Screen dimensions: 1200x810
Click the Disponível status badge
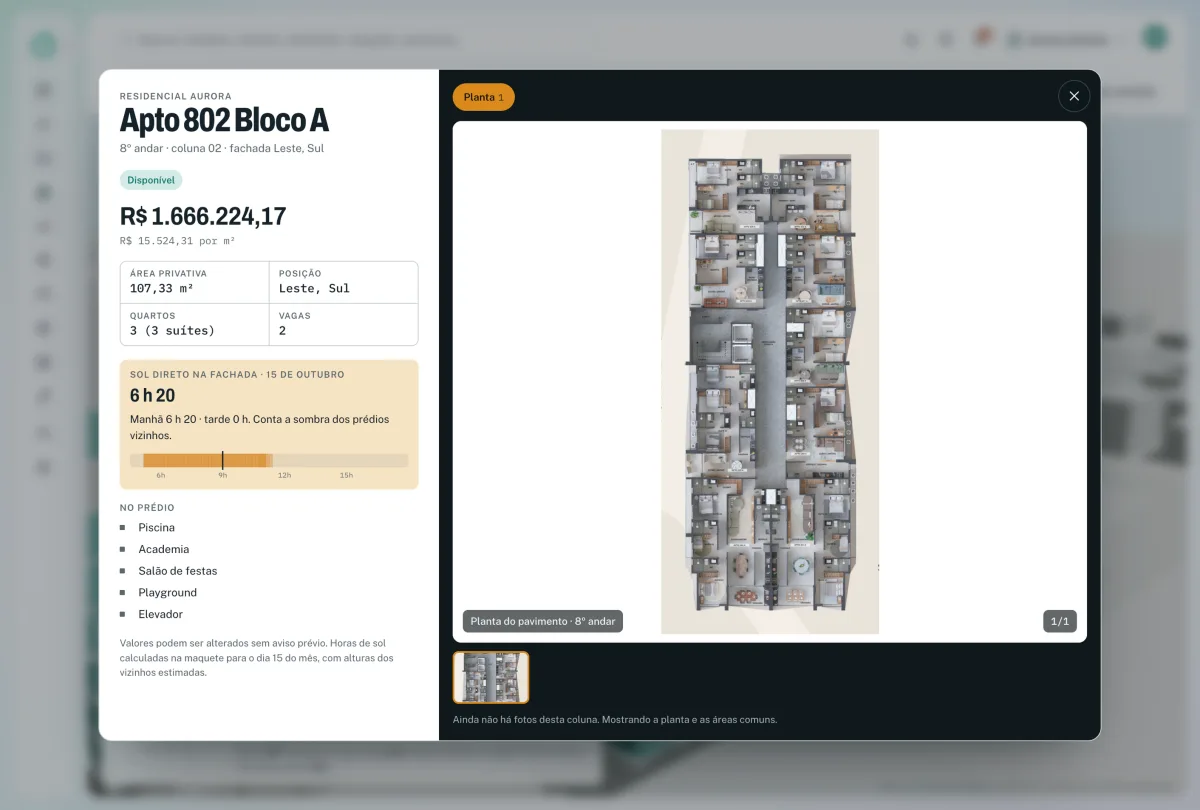151,180
